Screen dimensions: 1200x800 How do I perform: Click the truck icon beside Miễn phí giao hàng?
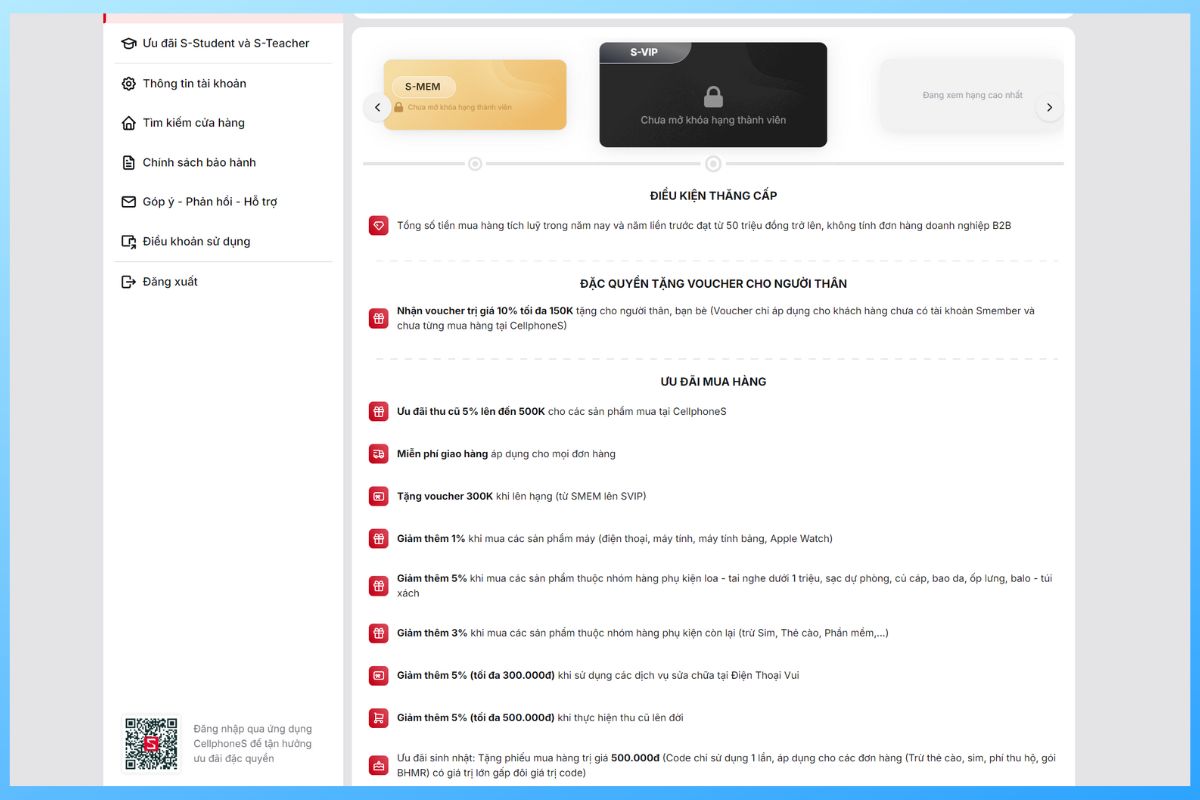378,454
